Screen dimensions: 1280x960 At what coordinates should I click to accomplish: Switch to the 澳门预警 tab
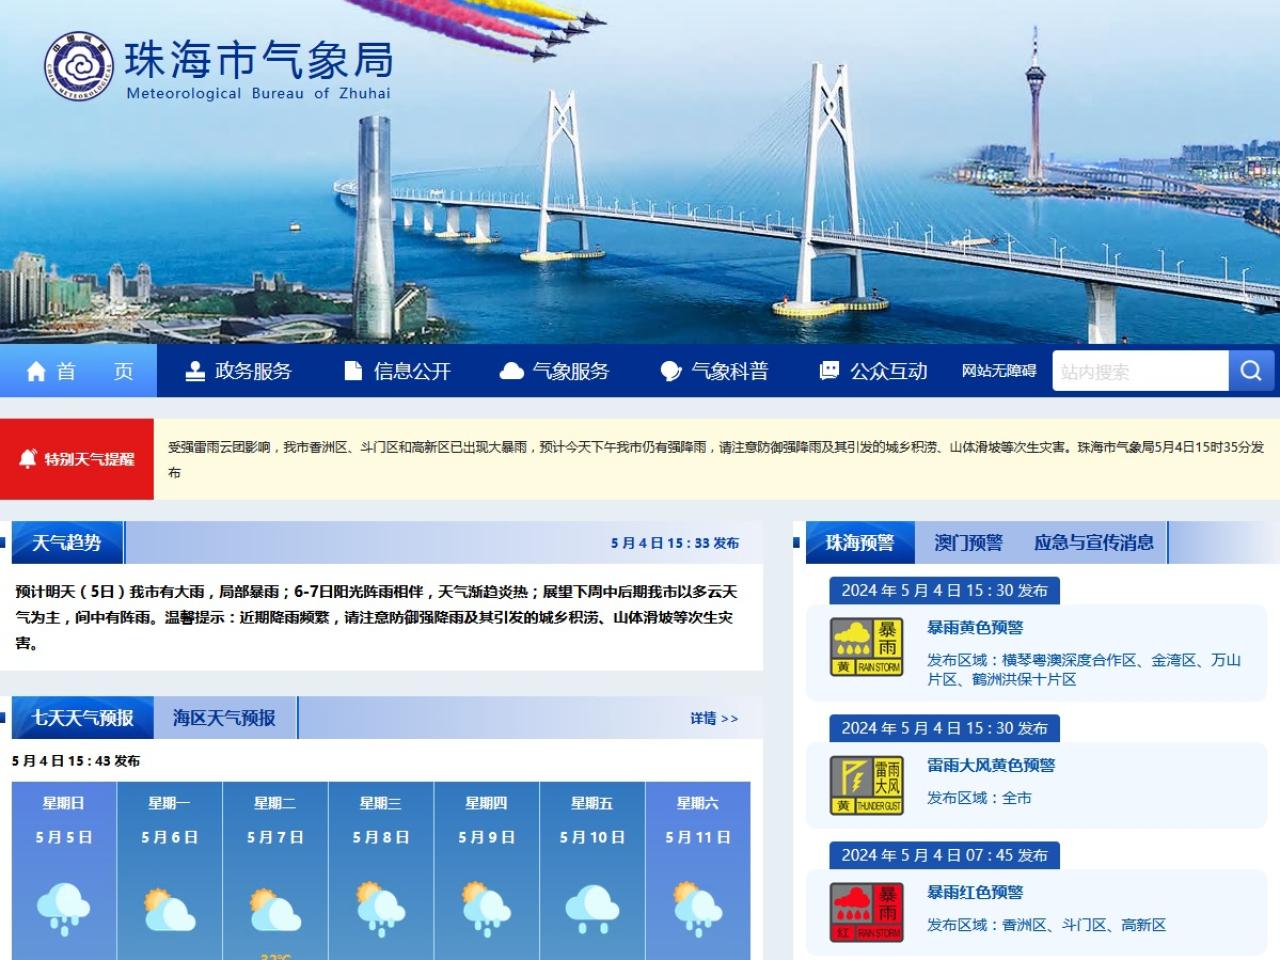tap(968, 543)
